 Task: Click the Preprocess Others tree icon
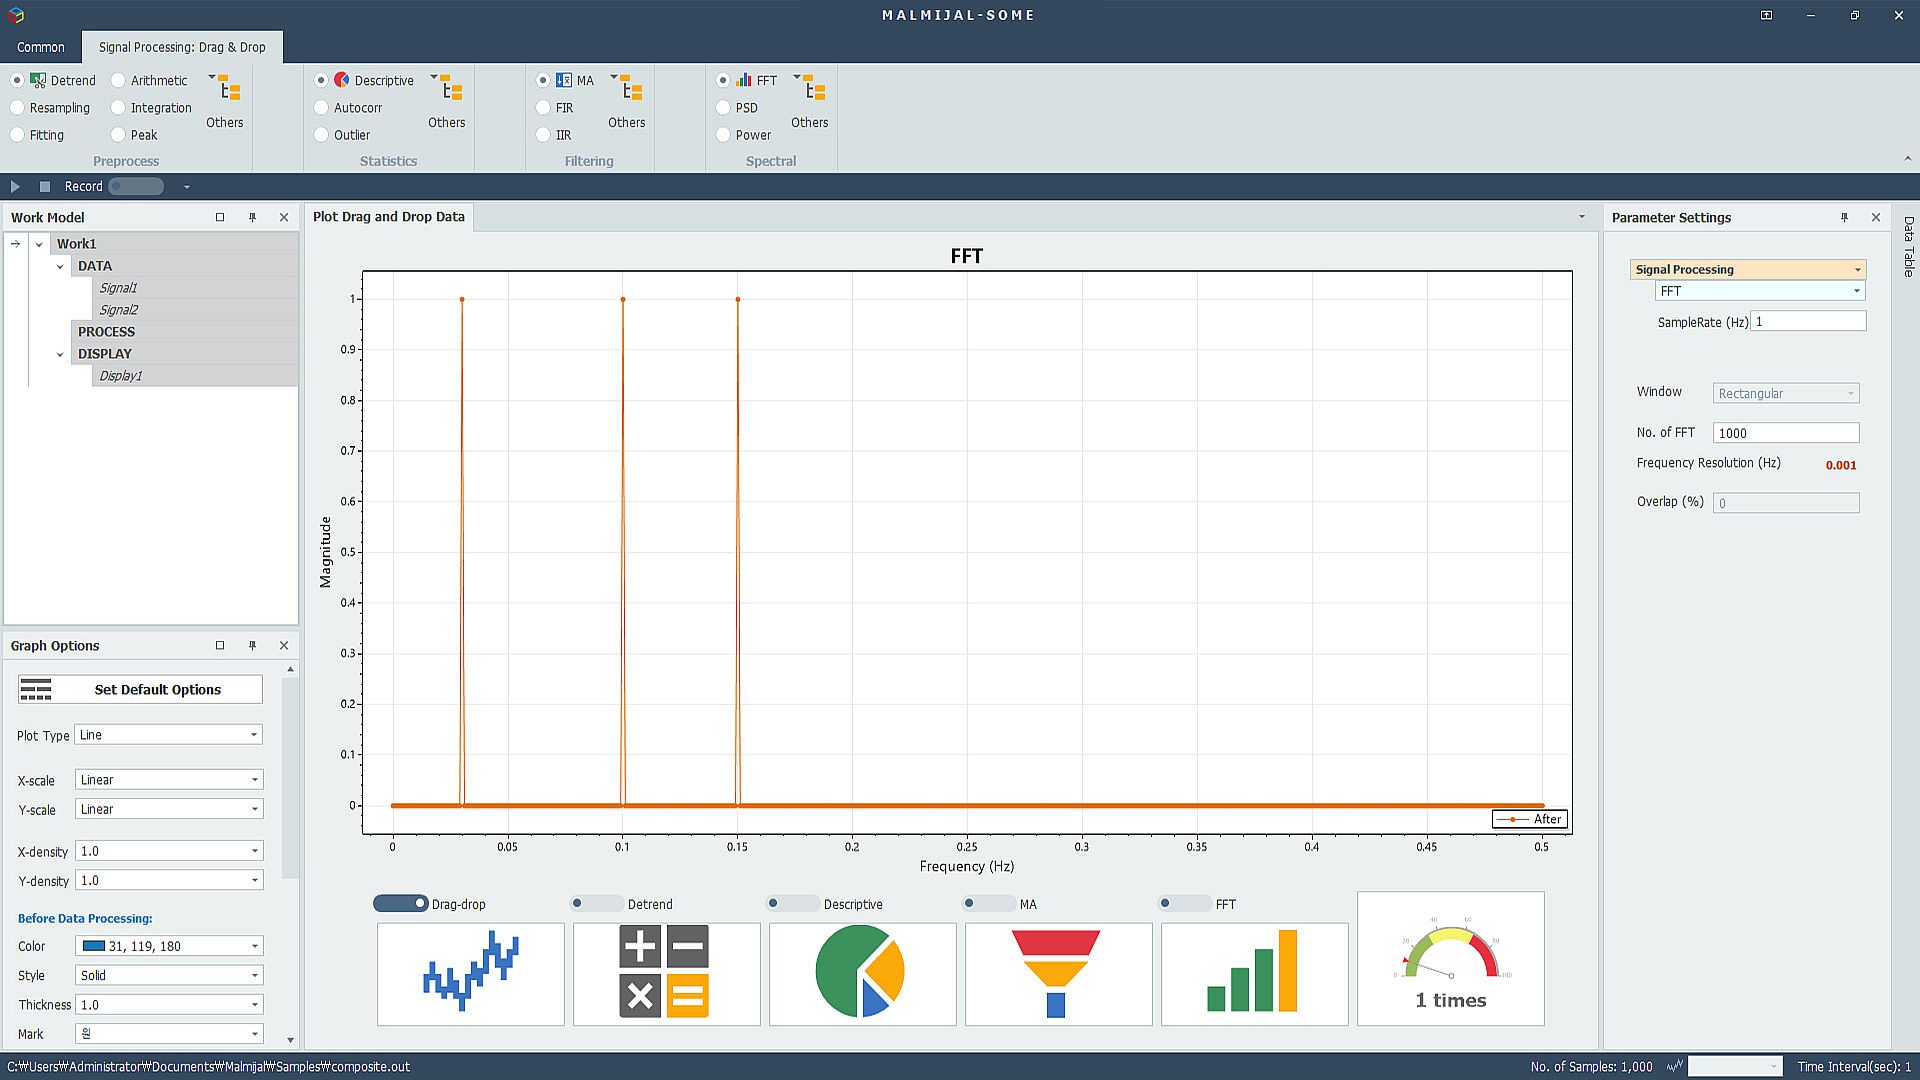(x=229, y=90)
